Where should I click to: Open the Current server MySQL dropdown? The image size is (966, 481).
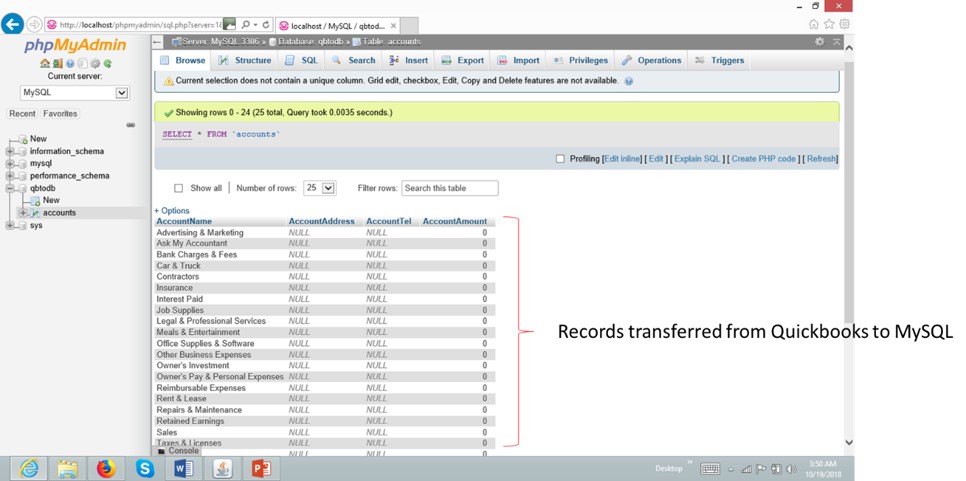(75, 93)
